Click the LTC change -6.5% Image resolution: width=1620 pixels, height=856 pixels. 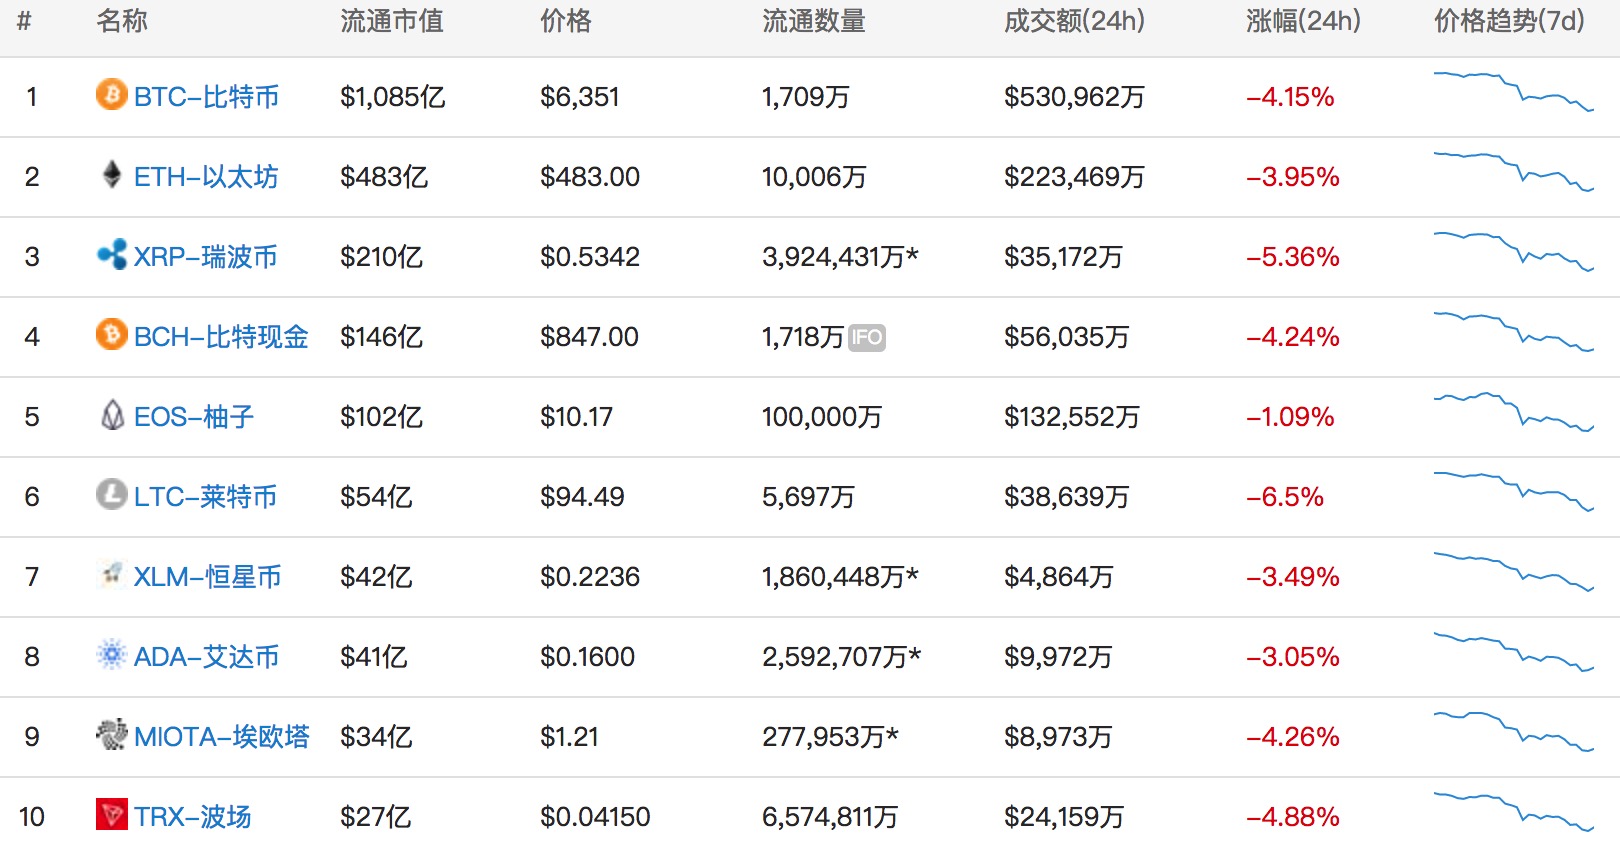coord(1285,497)
